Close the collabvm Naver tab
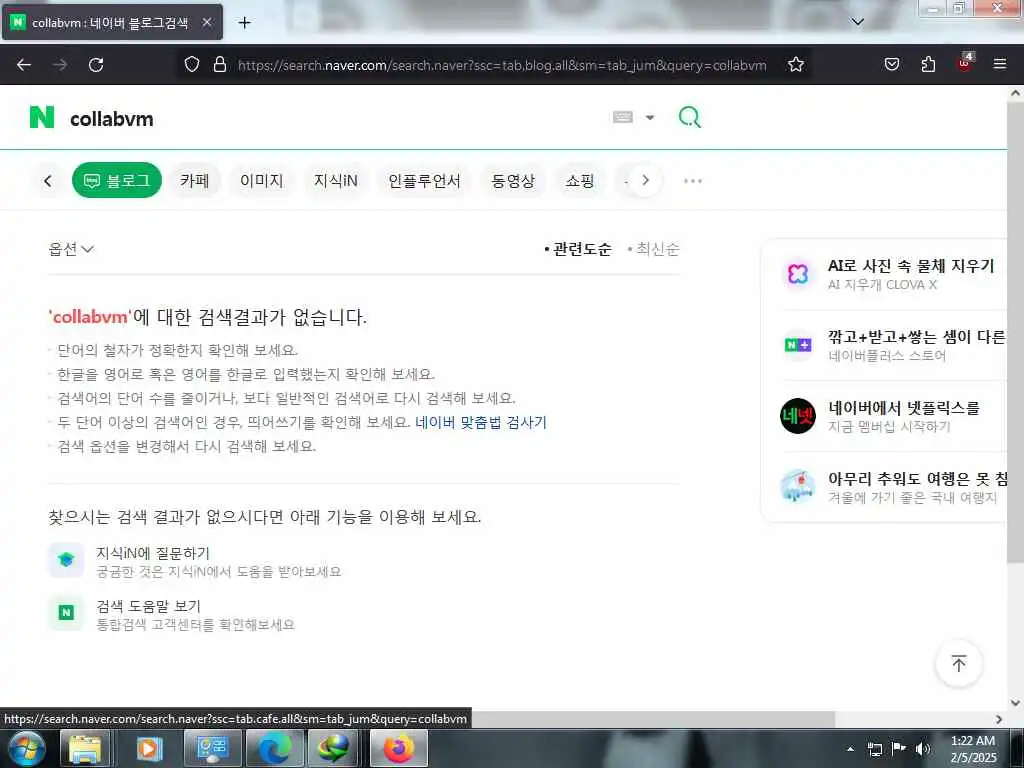 pyautogui.click(x=206, y=23)
